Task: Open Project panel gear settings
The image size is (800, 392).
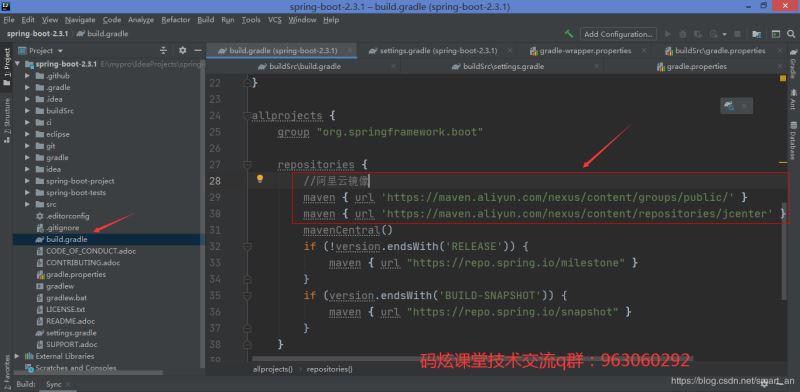Action: point(183,51)
